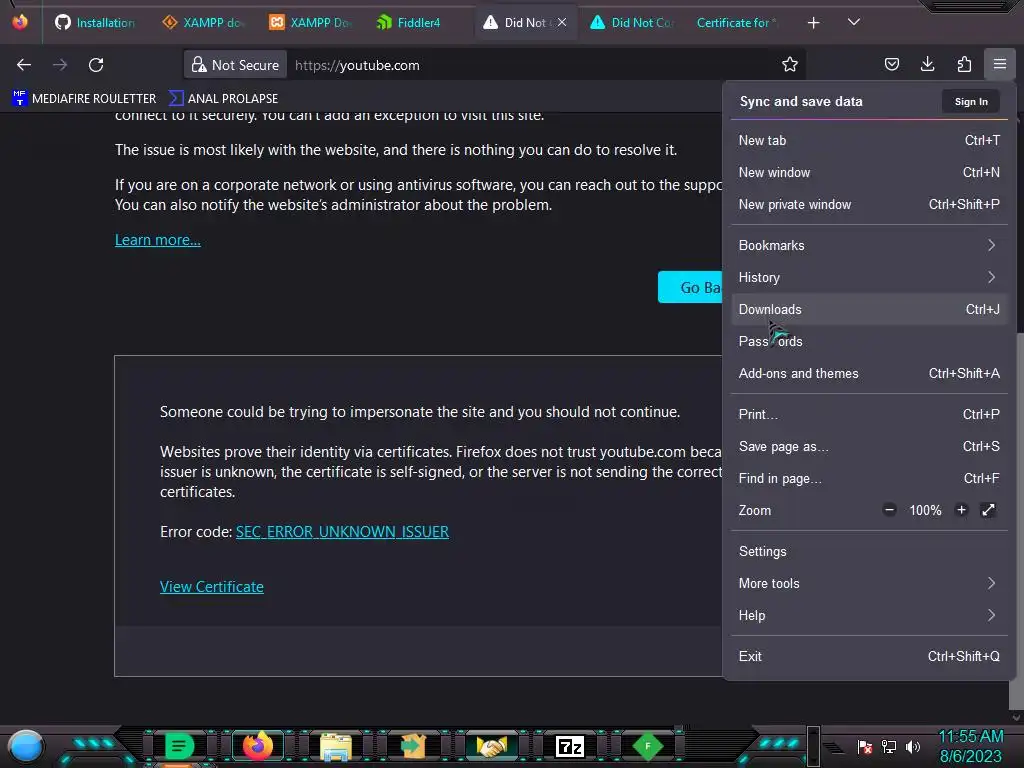This screenshot has height=768, width=1024.
Task: Click the volume speaker tray icon
Action: (913, 746)
